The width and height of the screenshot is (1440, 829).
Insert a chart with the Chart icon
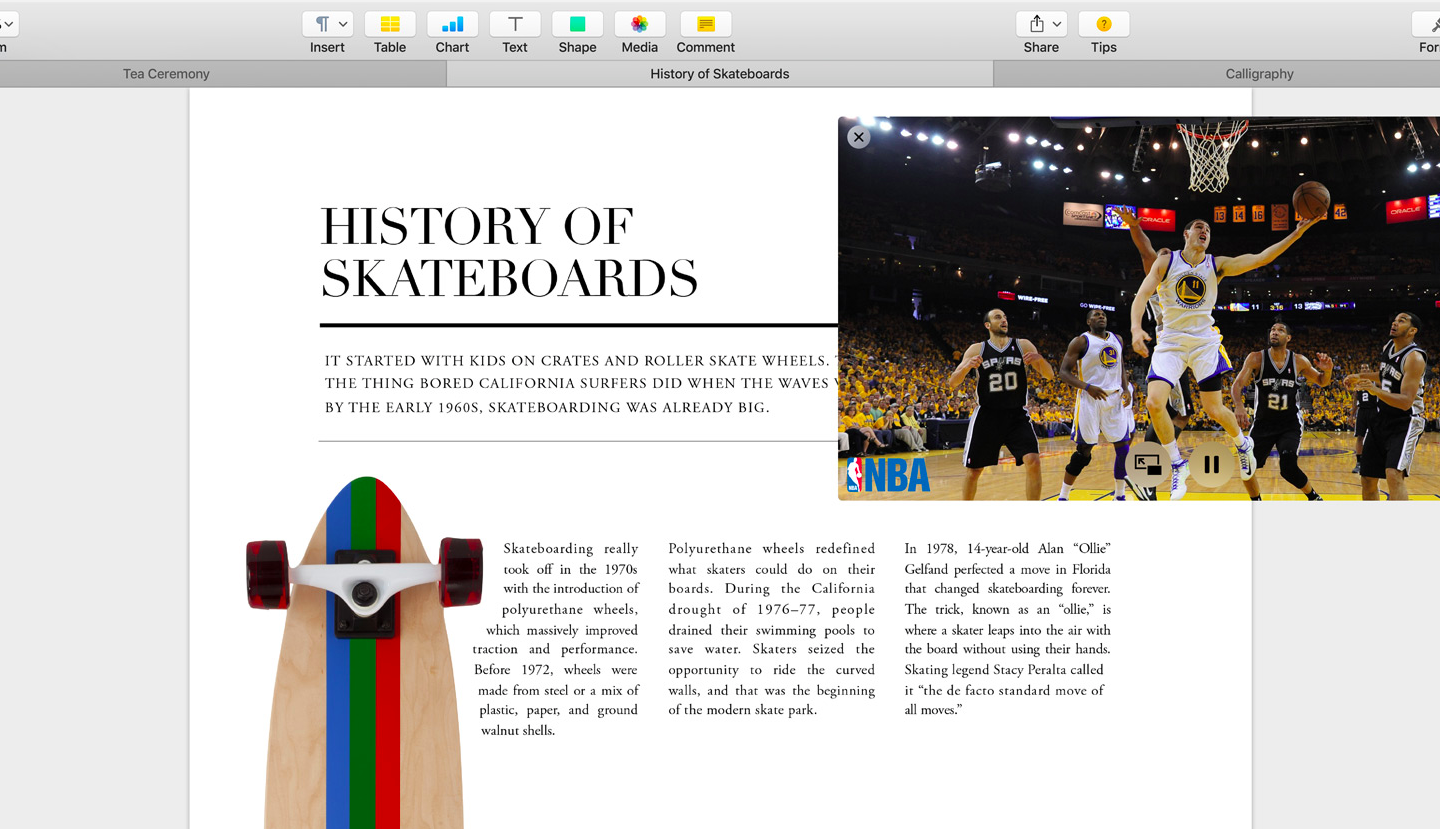(452, 24)
